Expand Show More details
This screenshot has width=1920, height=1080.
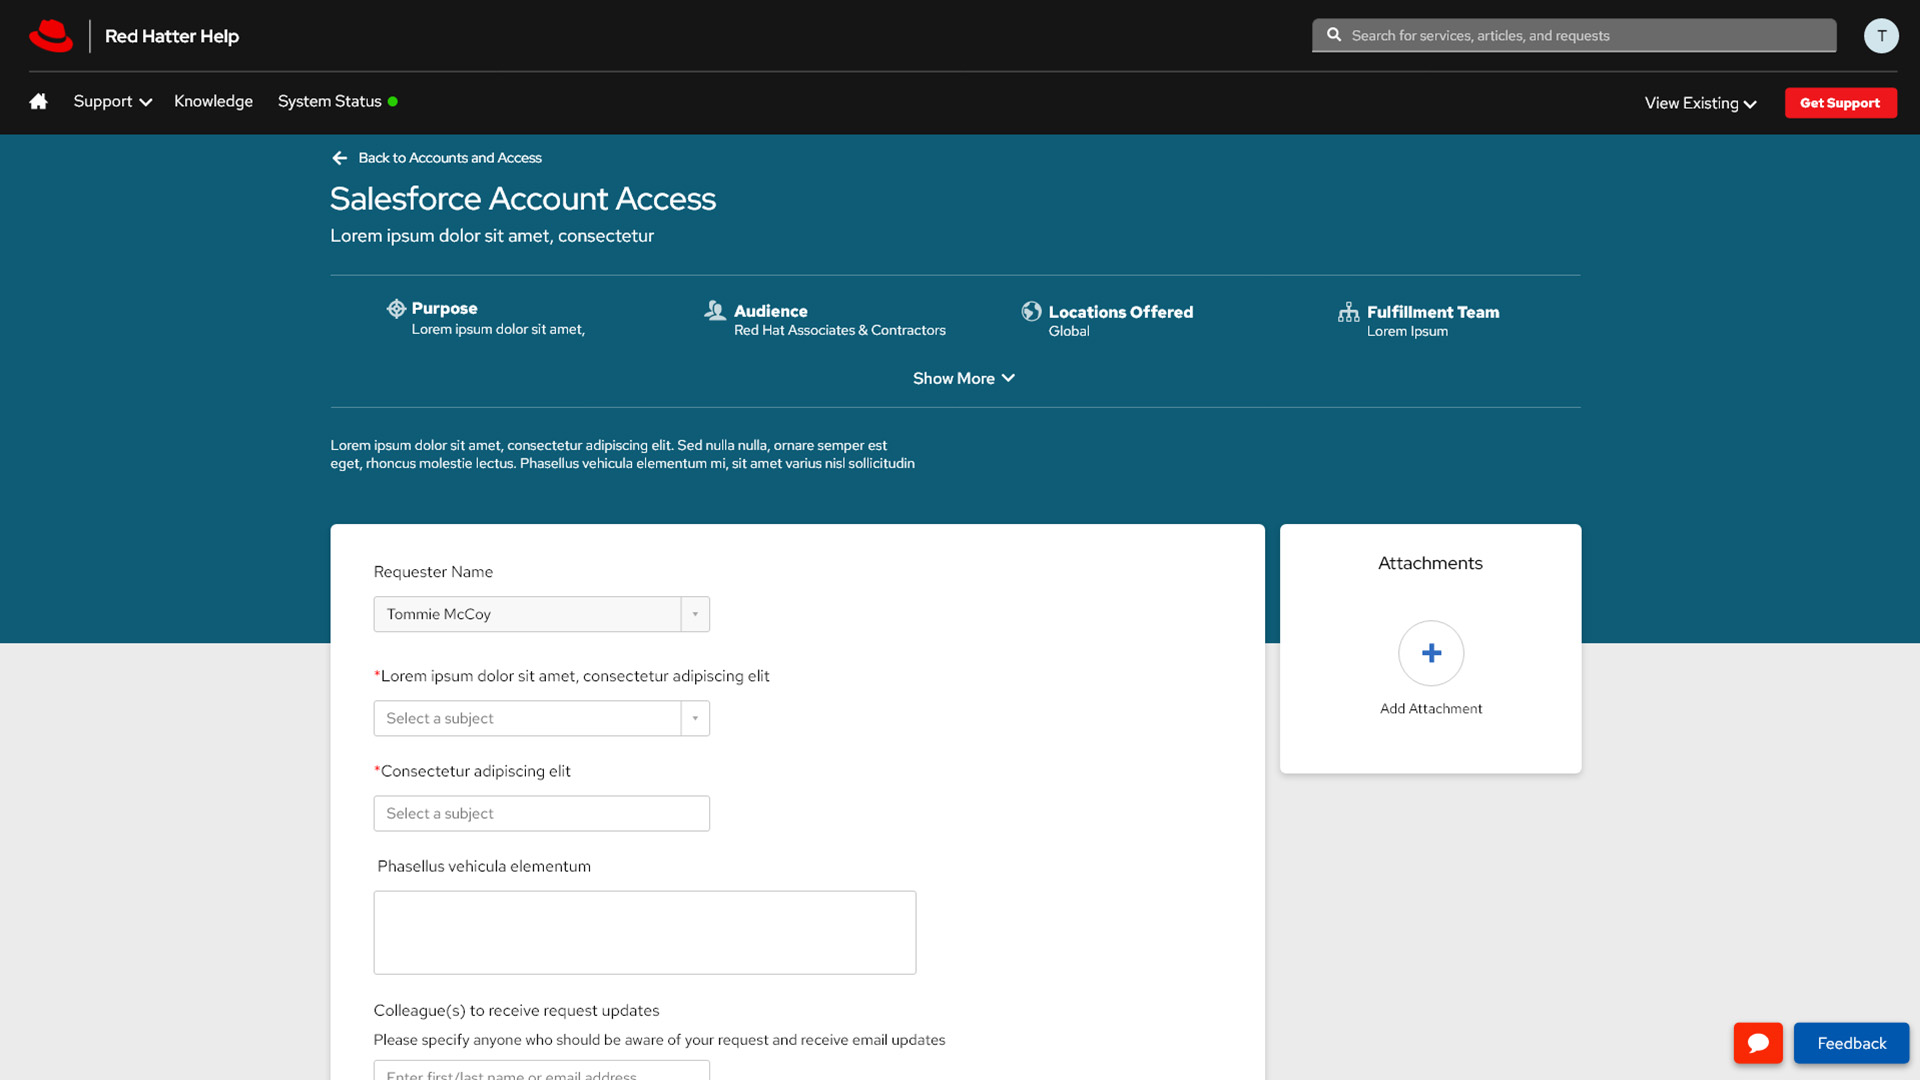tap(964, 378)
